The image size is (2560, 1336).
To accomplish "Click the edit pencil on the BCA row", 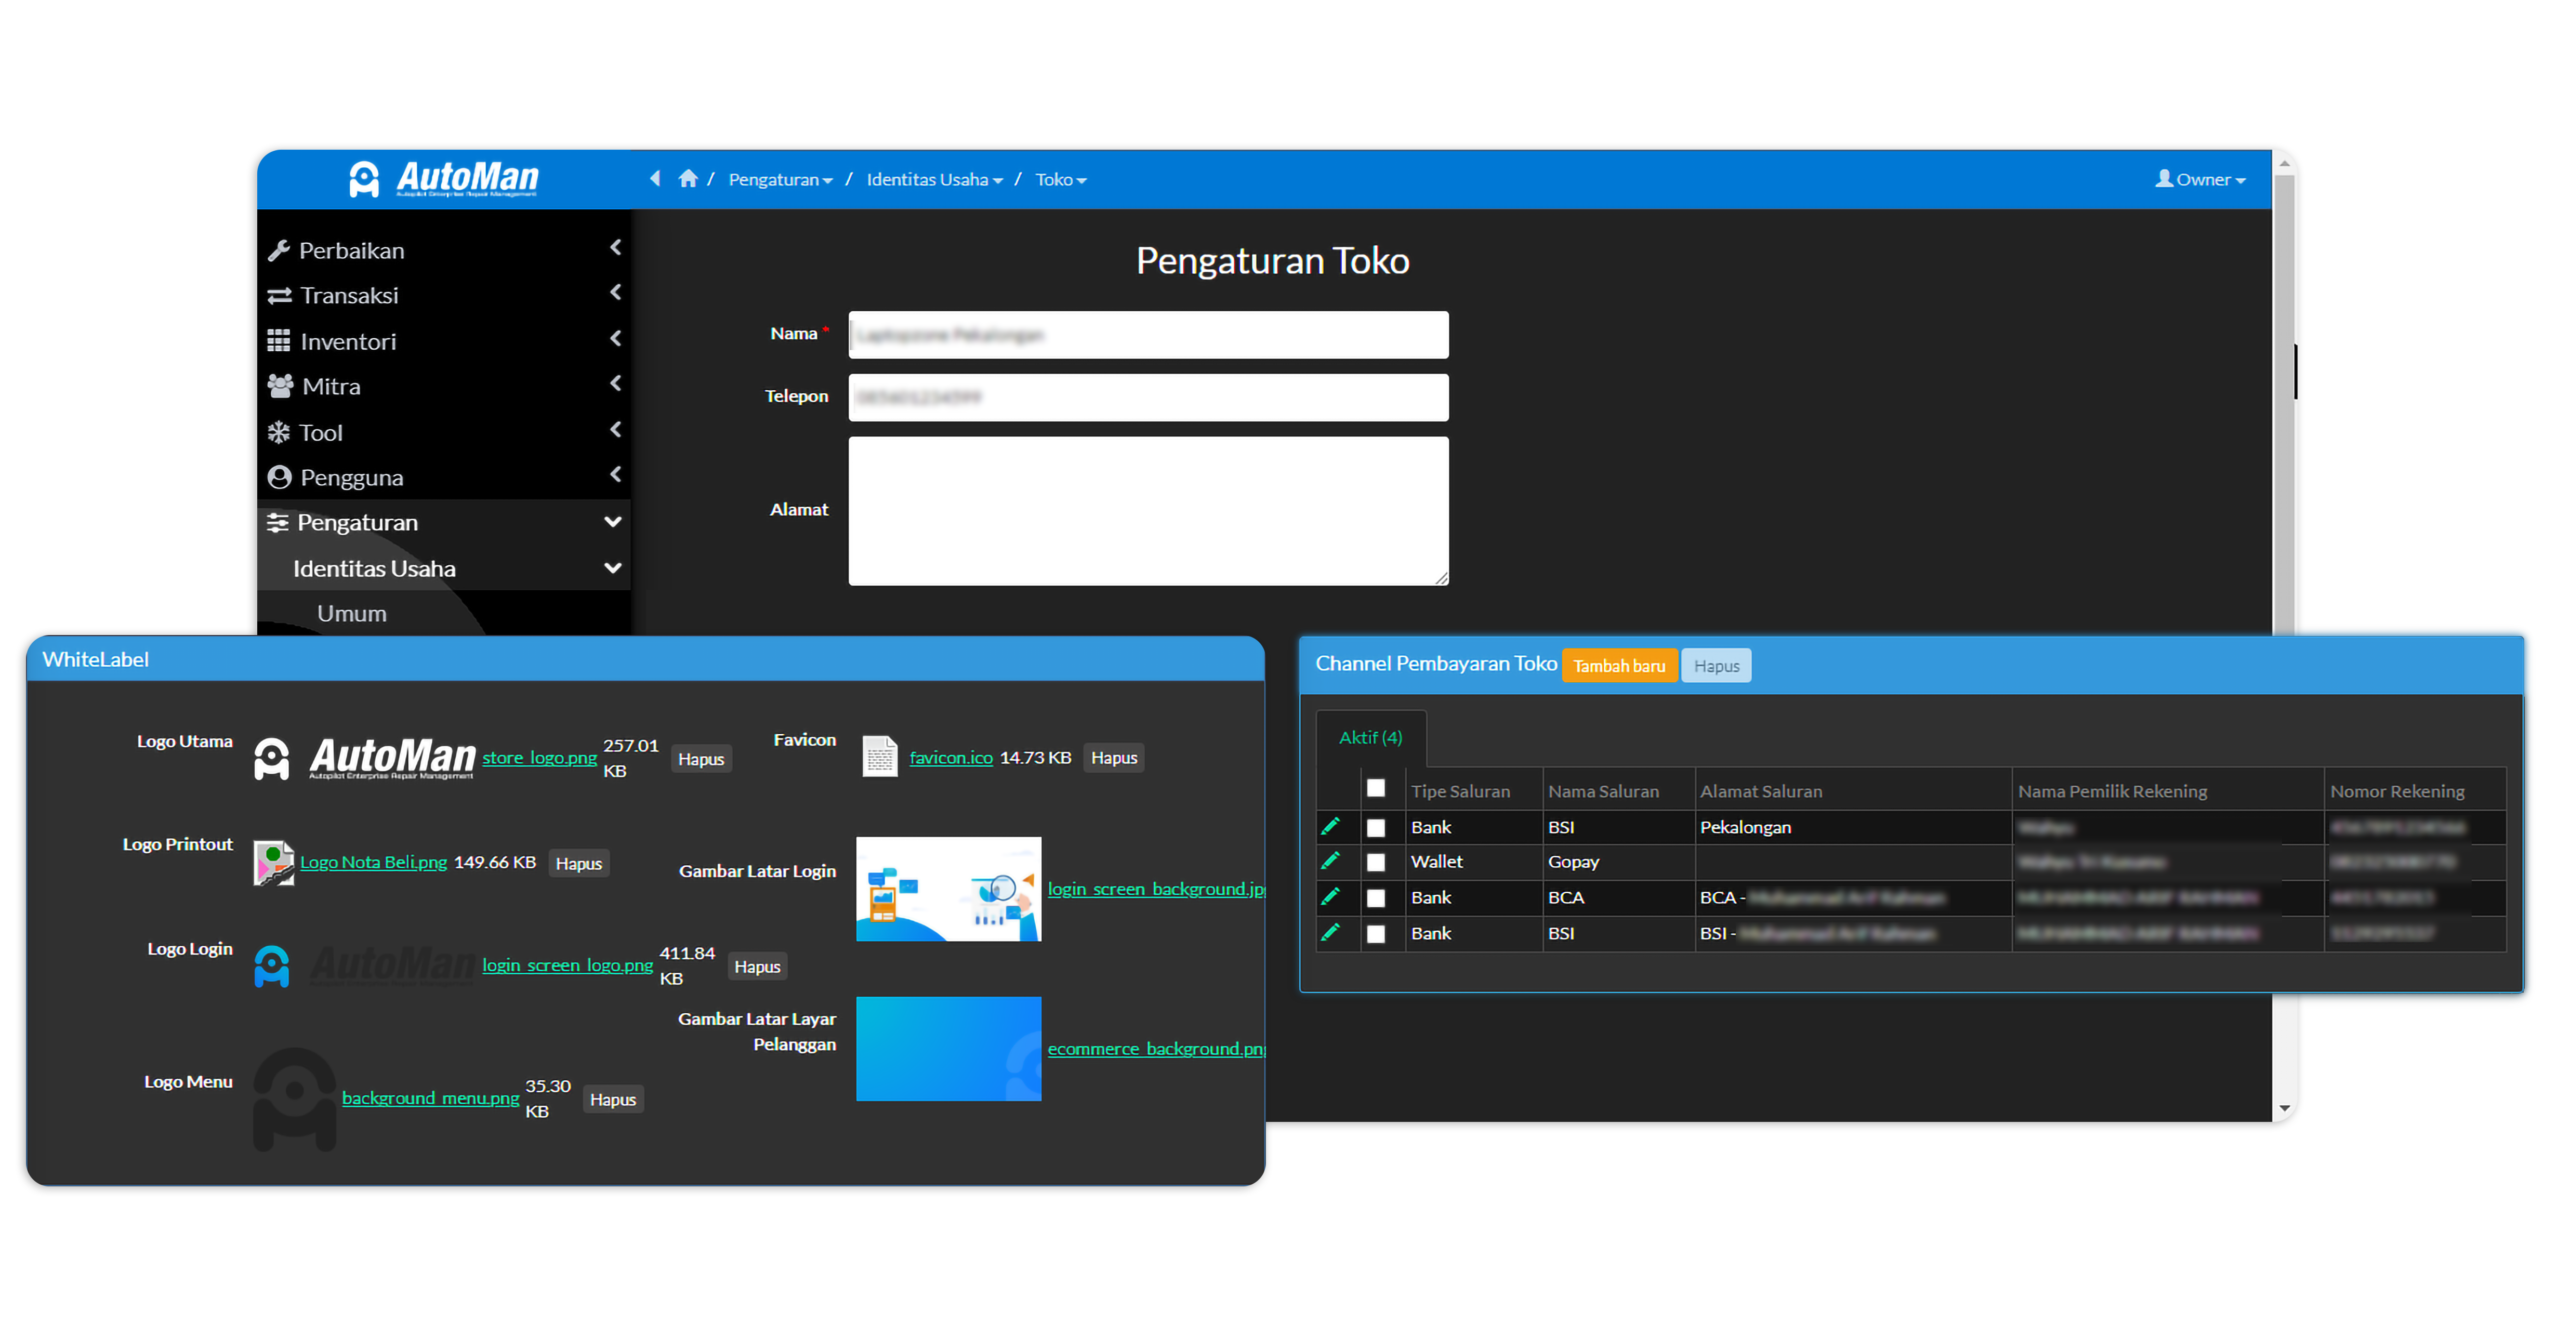I will click(x=1333, y=897).
